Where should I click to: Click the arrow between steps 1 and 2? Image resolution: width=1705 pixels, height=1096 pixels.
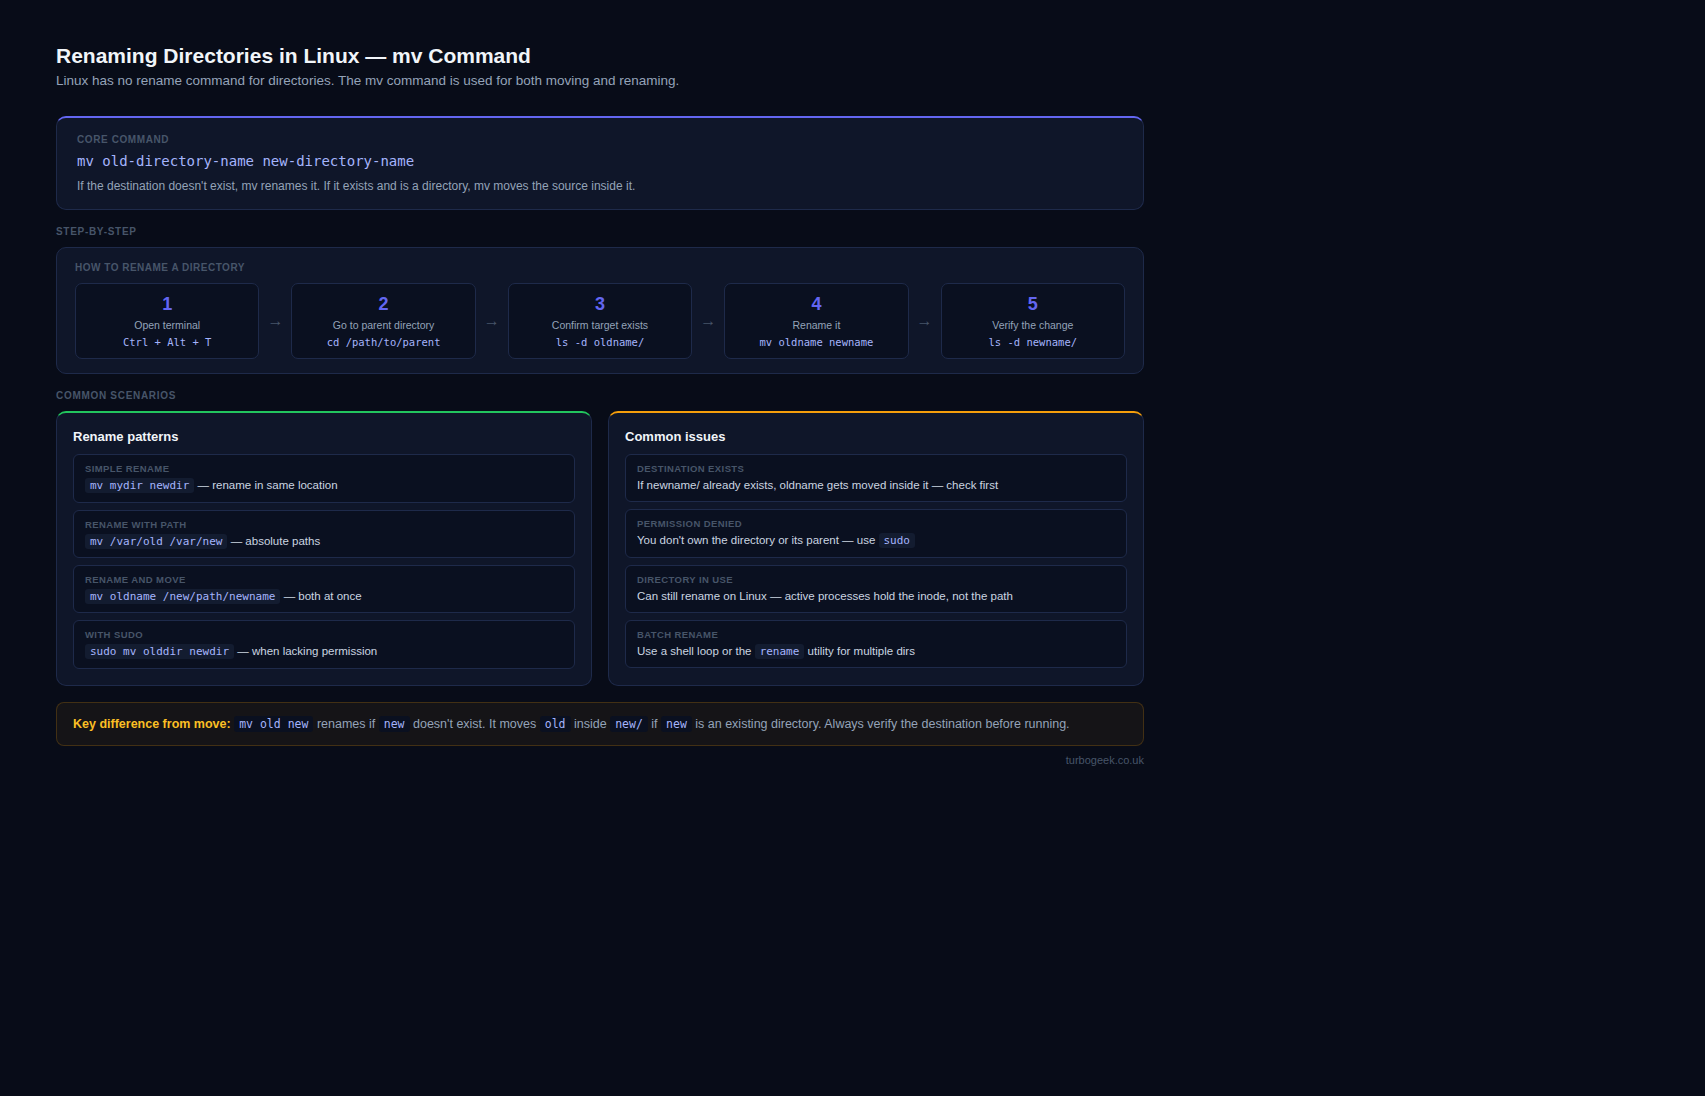pos(275,323)
